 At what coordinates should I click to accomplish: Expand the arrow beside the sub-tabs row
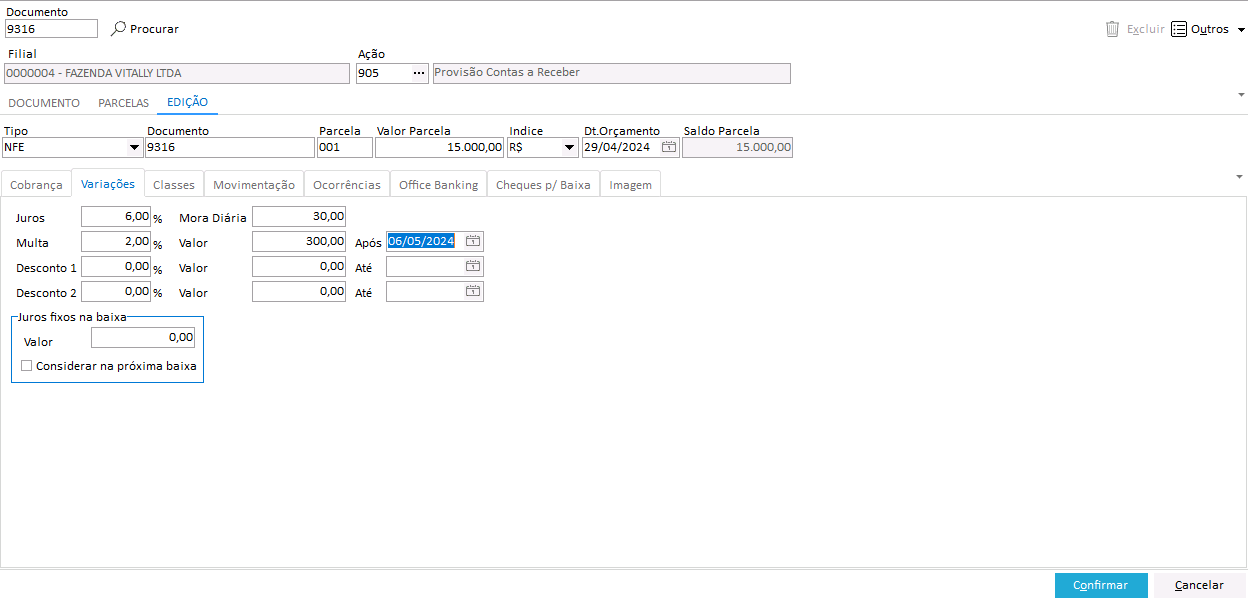[x=1241, y=176]
